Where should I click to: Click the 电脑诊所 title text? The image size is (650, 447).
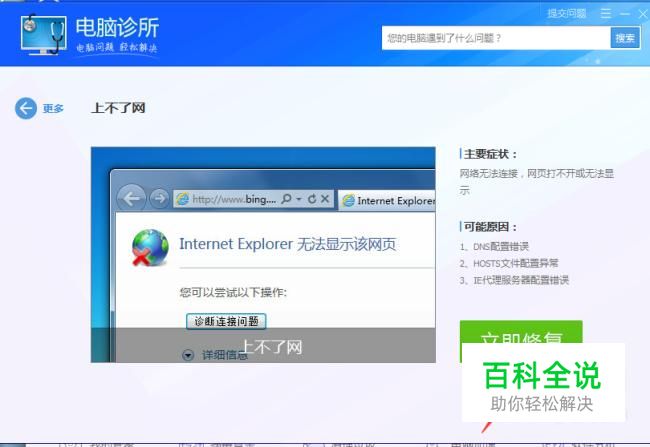pos(117,28)
